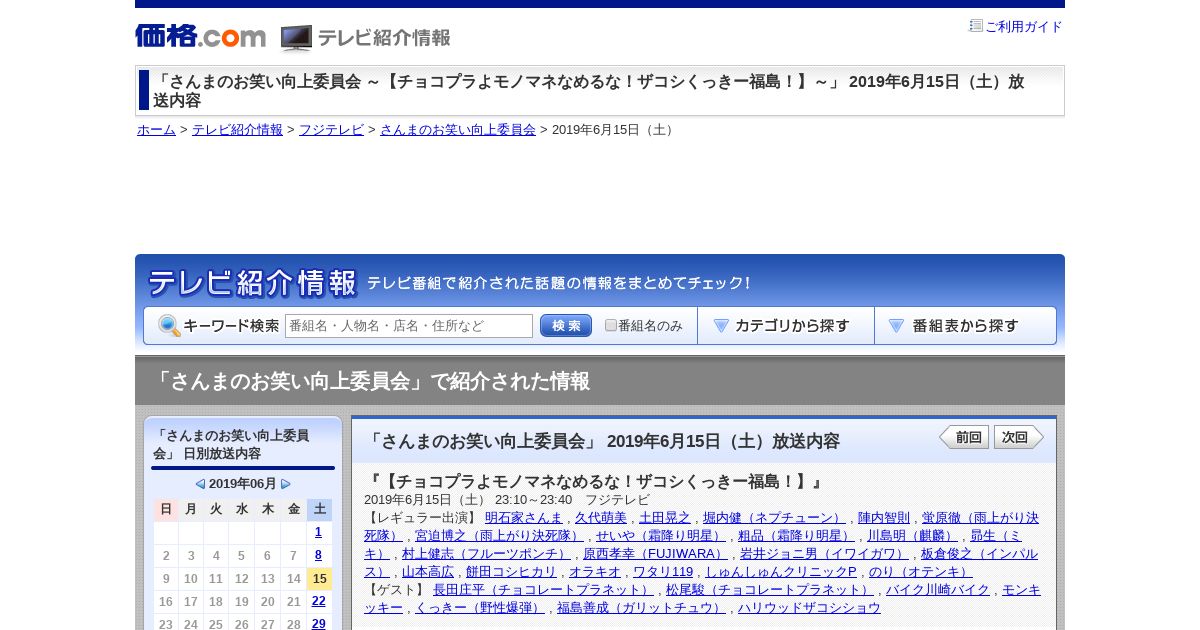Image resolution: width=1200 pixels, height=630 pixels.
Task: Open 村上健志（フルーツポンチ） link
Action: click(x=486, y=553)
